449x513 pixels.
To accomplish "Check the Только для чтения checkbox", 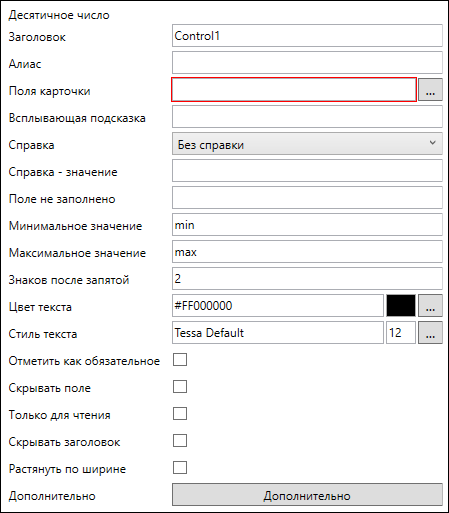I will (x=180, y=414).
